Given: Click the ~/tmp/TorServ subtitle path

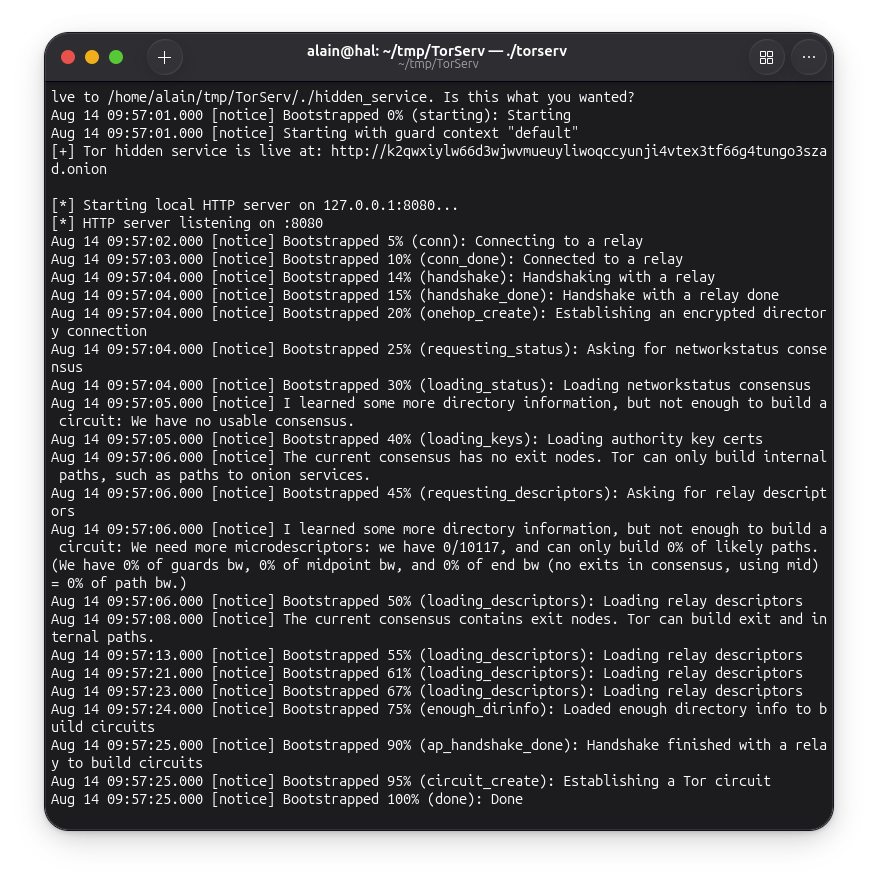Looking at the screenshot, I should pyautogui.click(x=438, y=64).
